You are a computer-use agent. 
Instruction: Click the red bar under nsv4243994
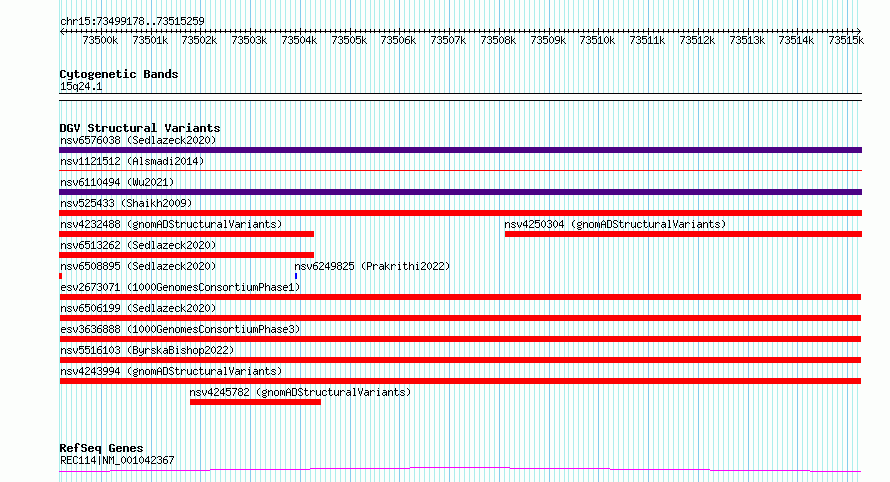tap(460, 381)
